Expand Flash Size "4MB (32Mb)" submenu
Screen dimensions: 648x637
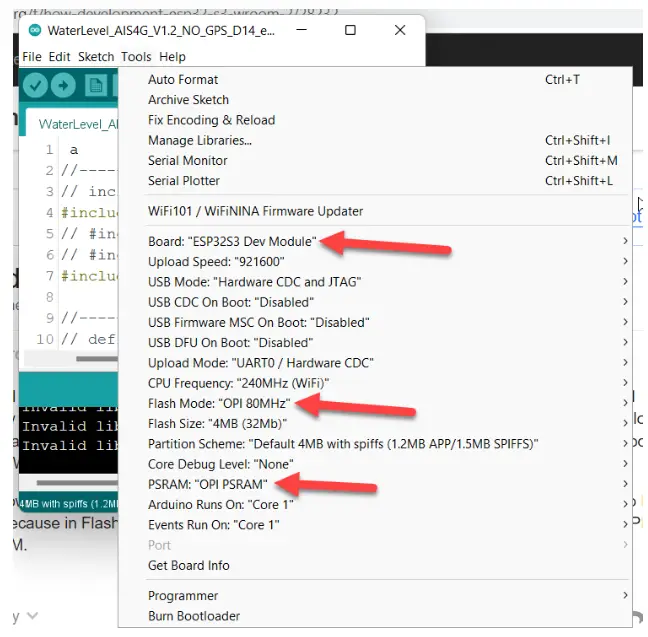375,424
